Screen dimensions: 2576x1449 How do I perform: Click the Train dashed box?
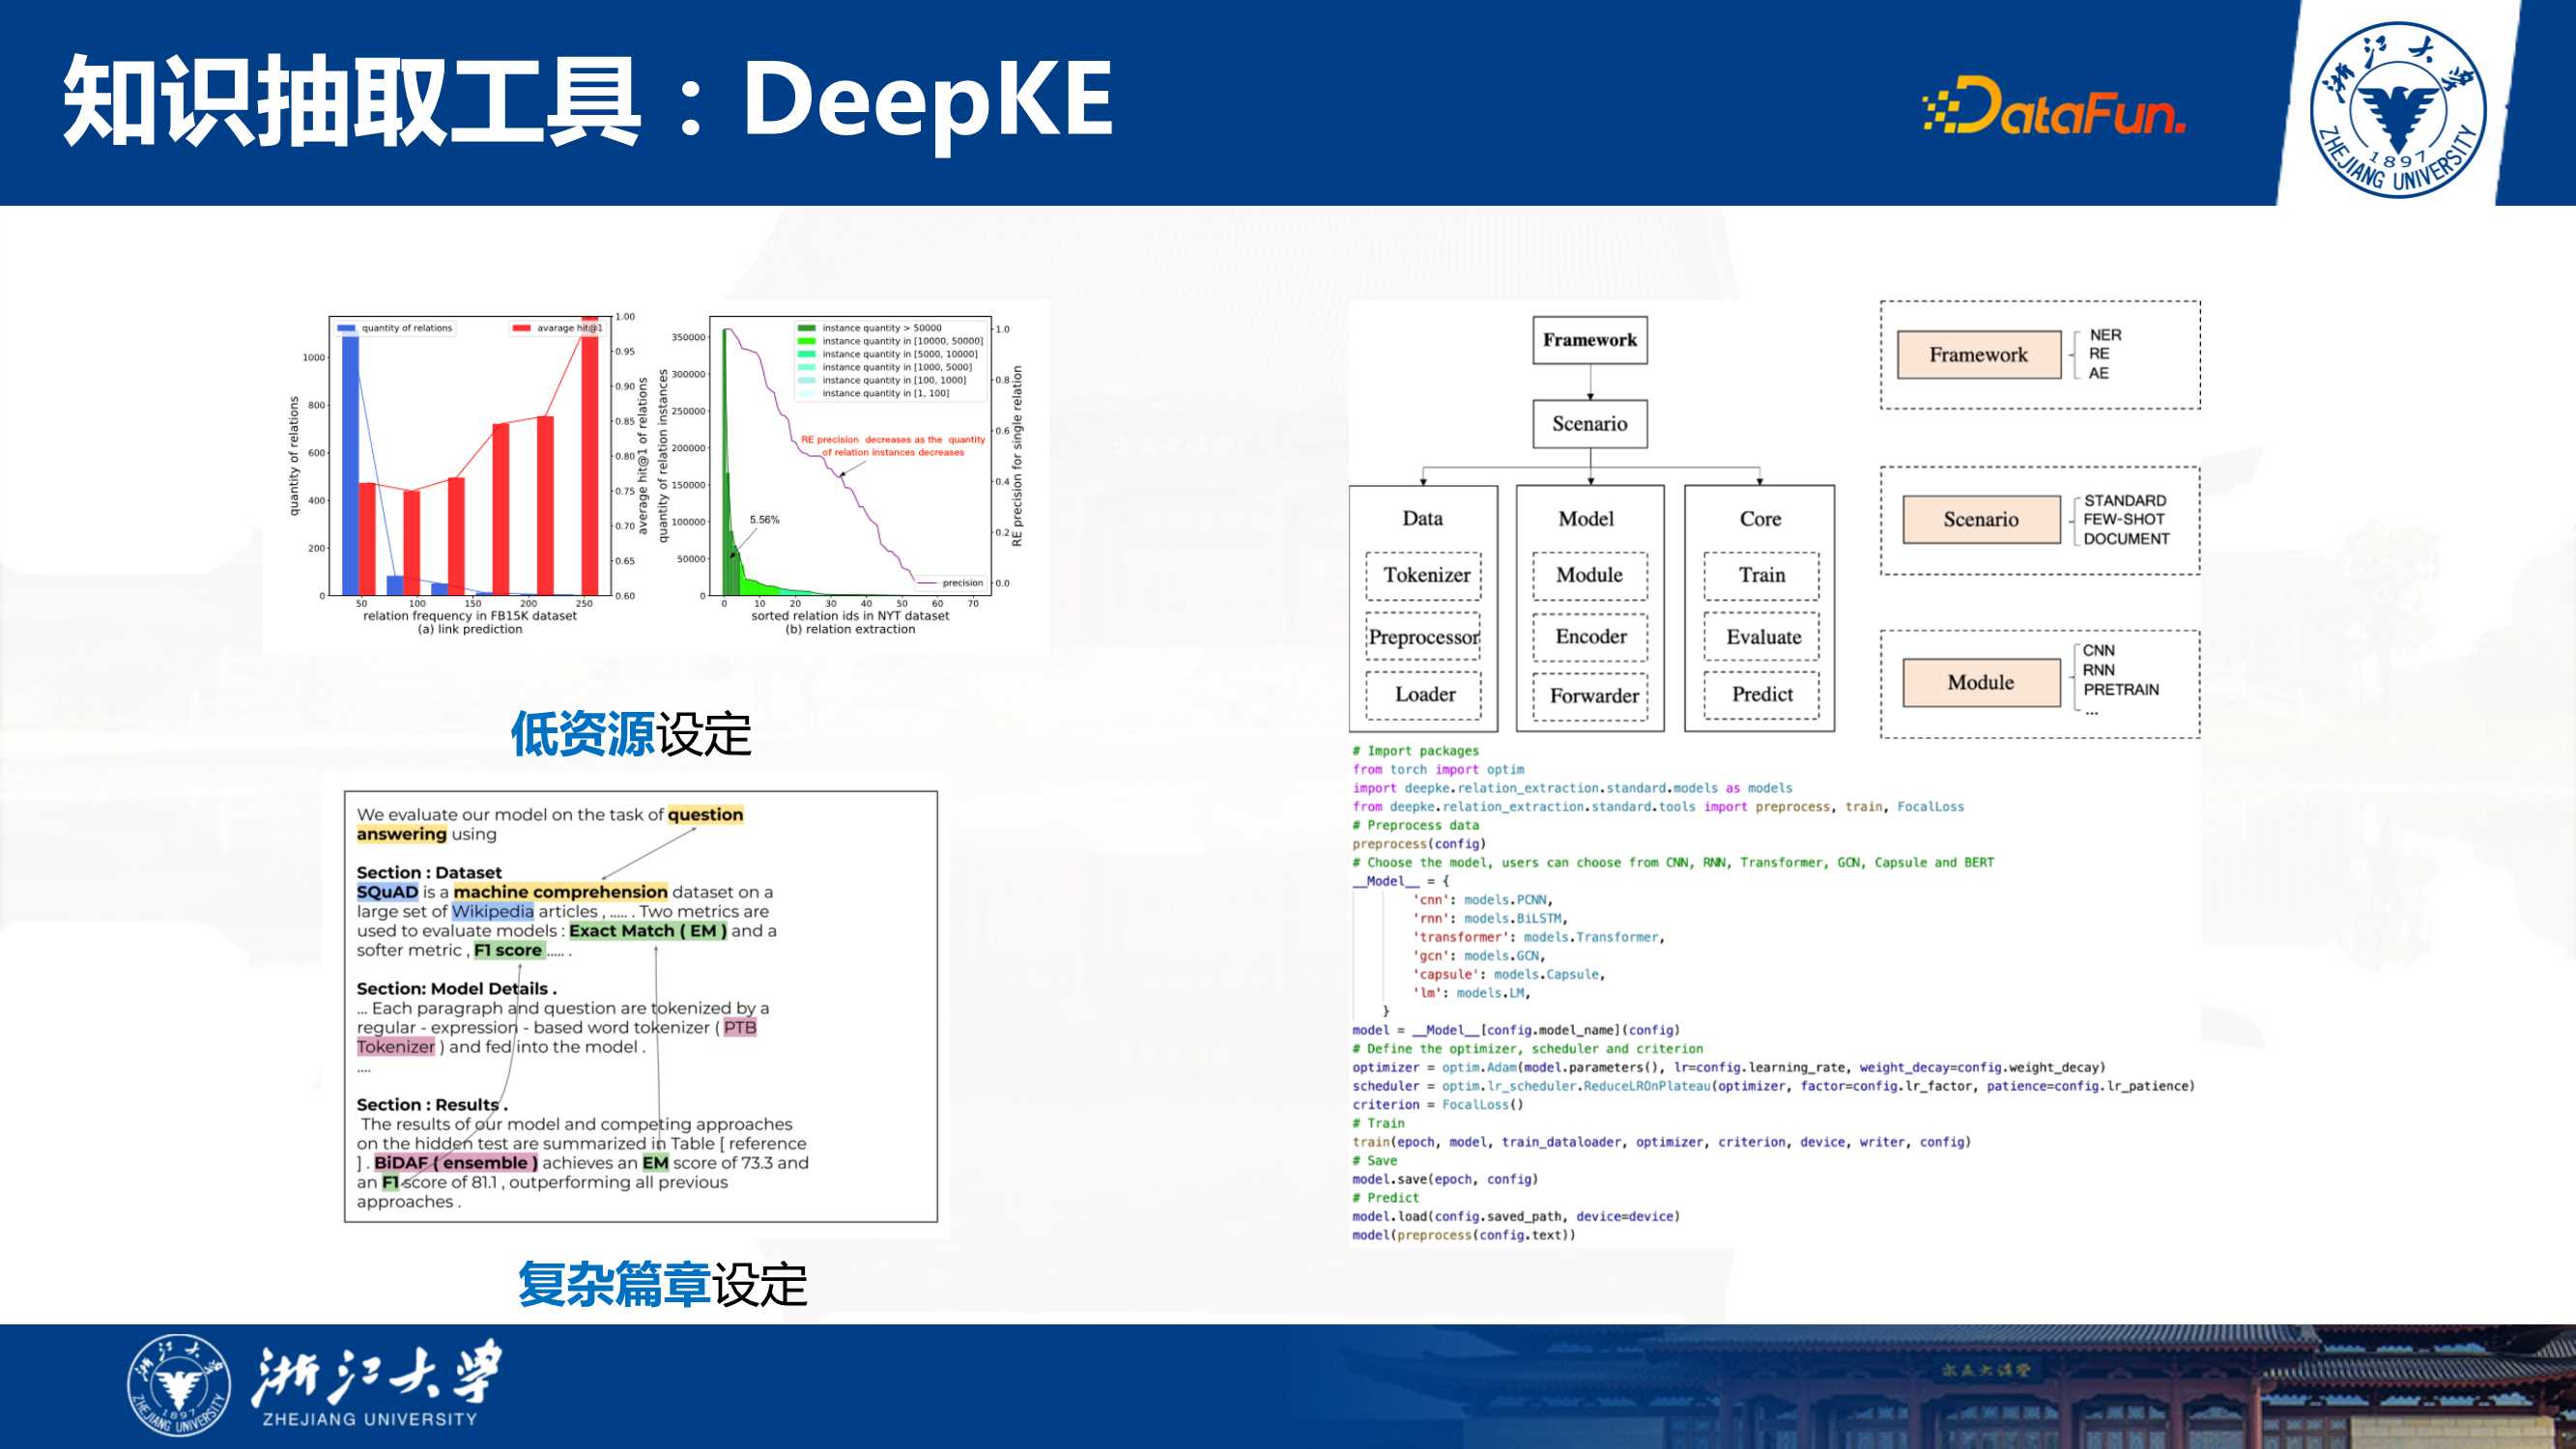1762,575
